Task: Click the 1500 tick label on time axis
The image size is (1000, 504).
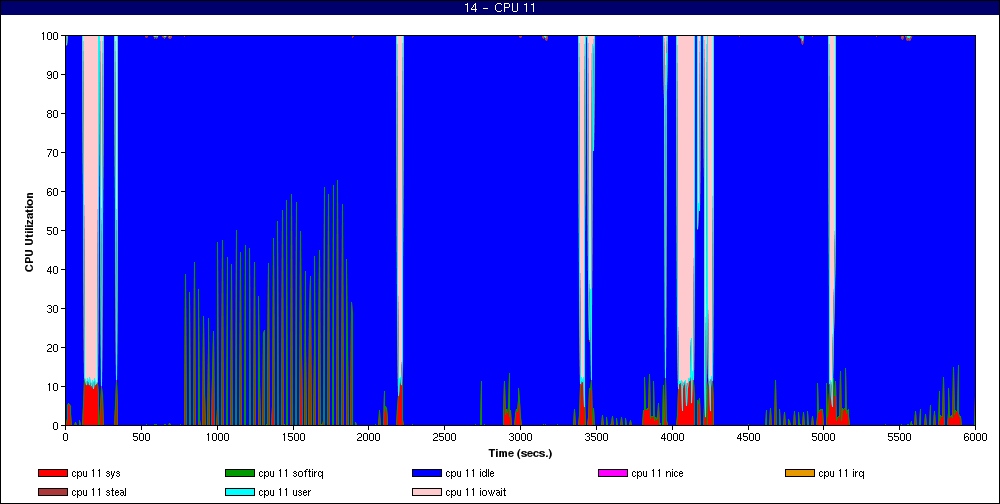Action: pos(293,437)
